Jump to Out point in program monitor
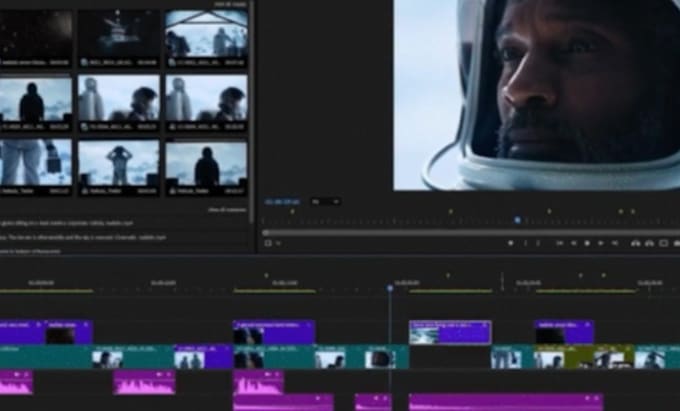The width and height of the screenshot is (680, 411). tap(615, 243)
